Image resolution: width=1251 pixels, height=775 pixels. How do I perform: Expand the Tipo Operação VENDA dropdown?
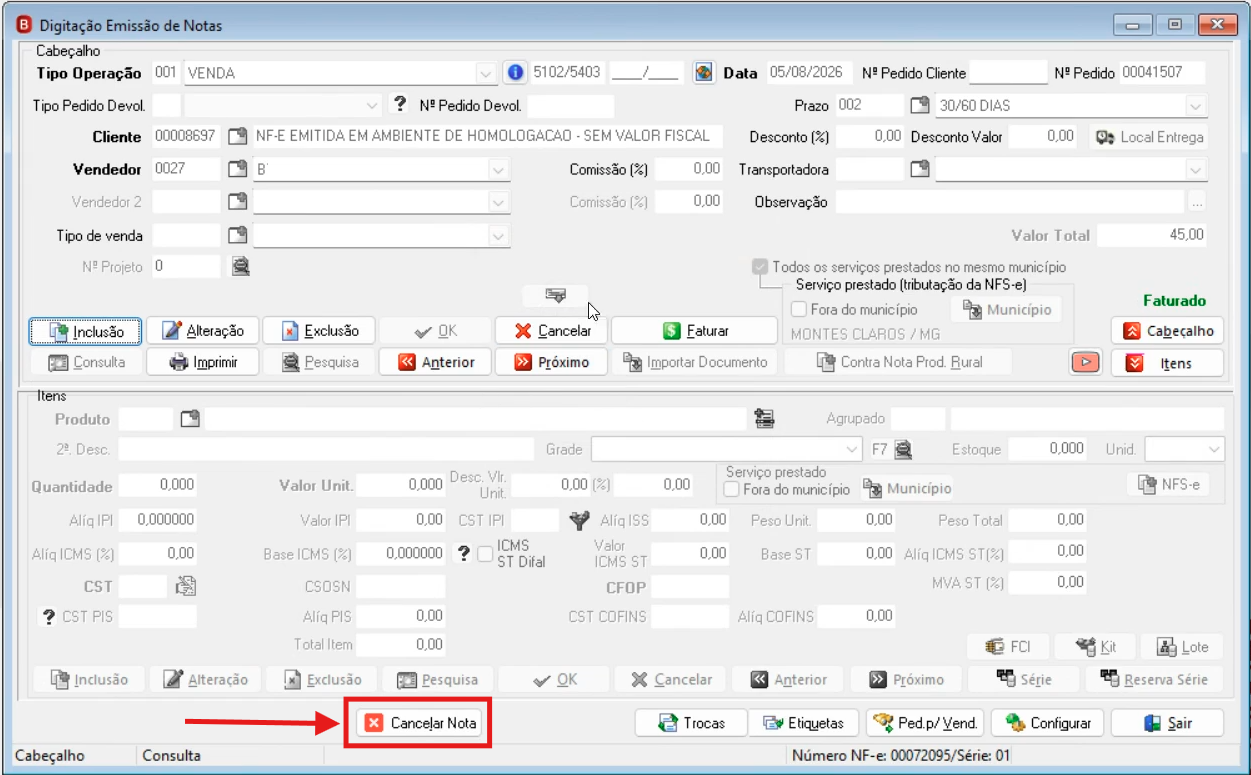486,73
